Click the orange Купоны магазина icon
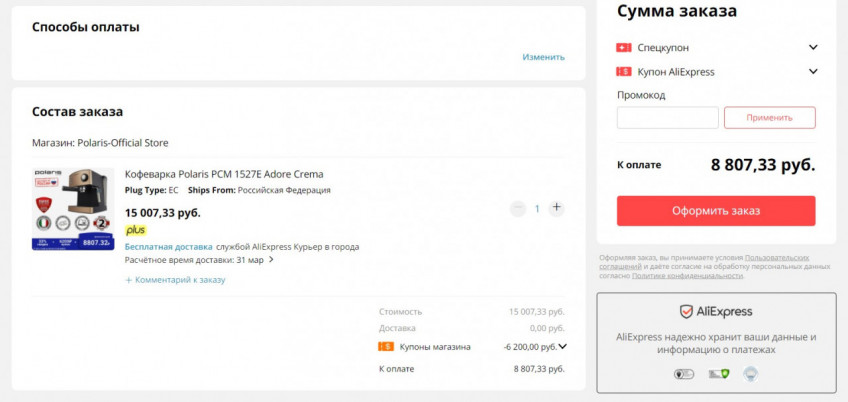 click(x=386, y=347)
